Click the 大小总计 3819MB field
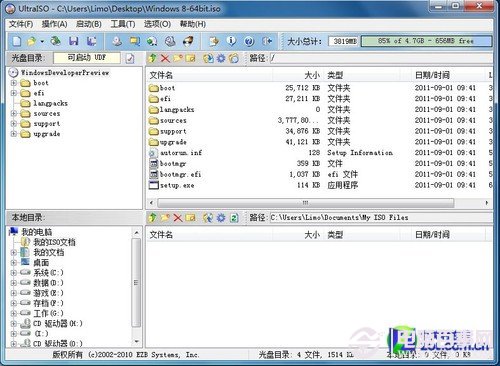This screenshot has height=366, width=500. (344, 41)
